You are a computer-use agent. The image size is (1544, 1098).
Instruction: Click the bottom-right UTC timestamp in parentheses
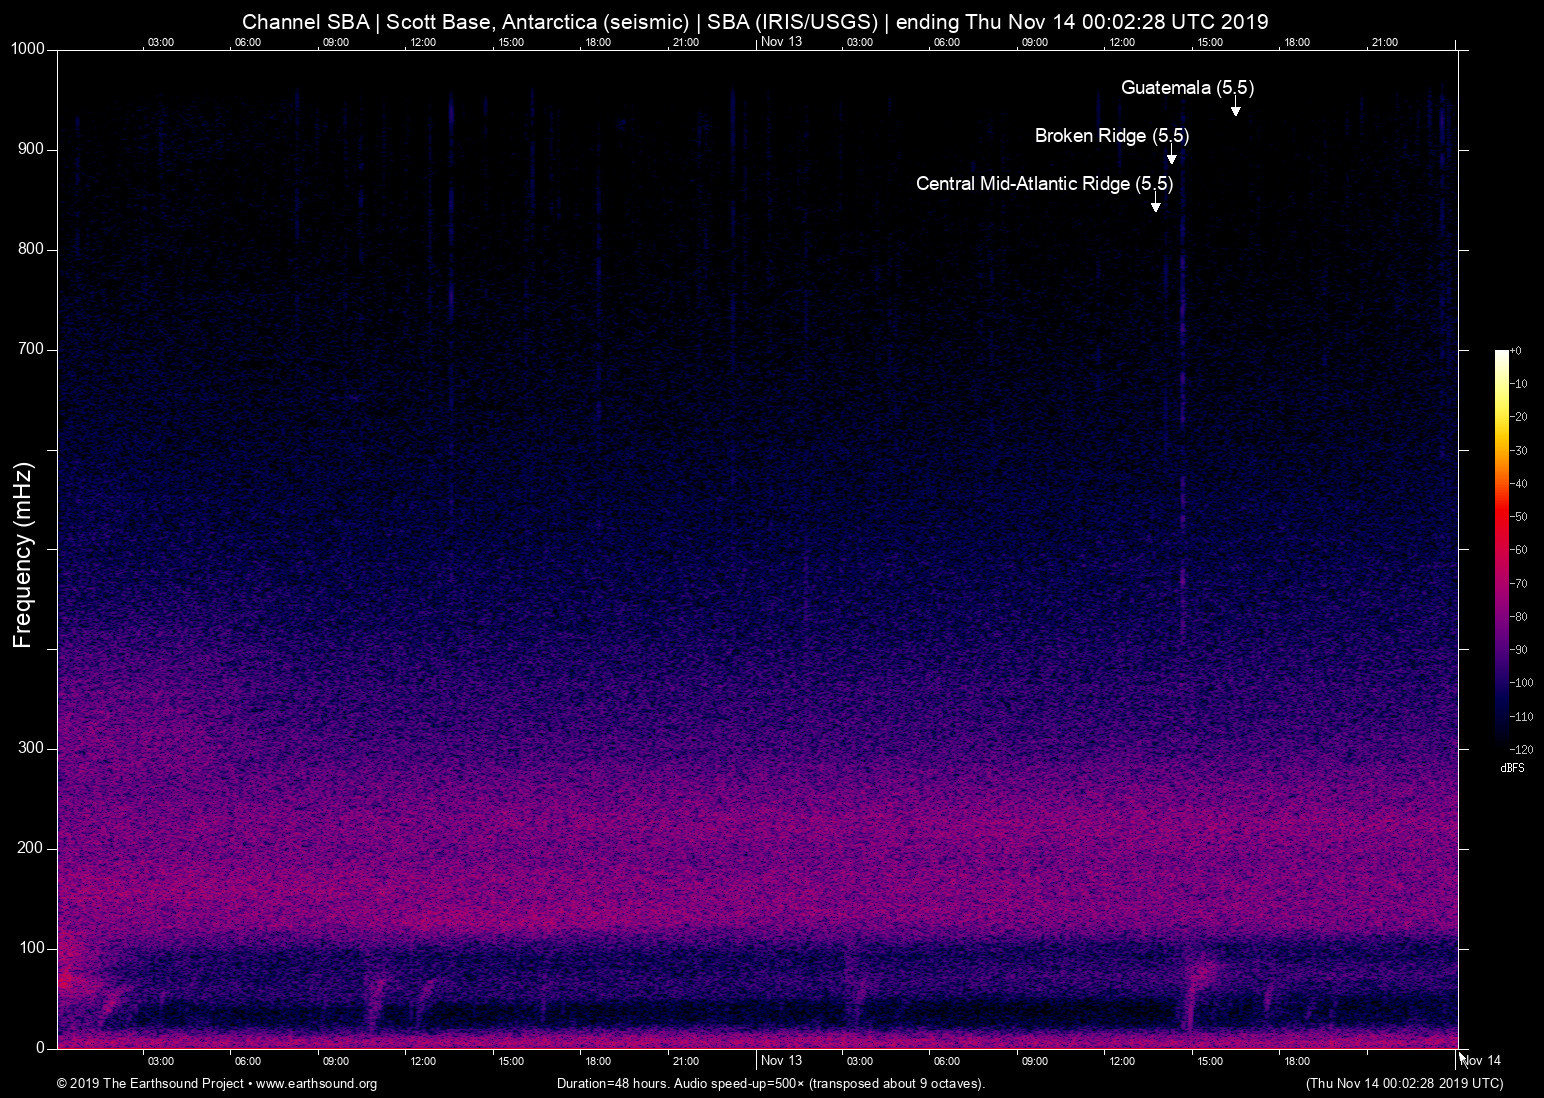coord(1404,1084)
